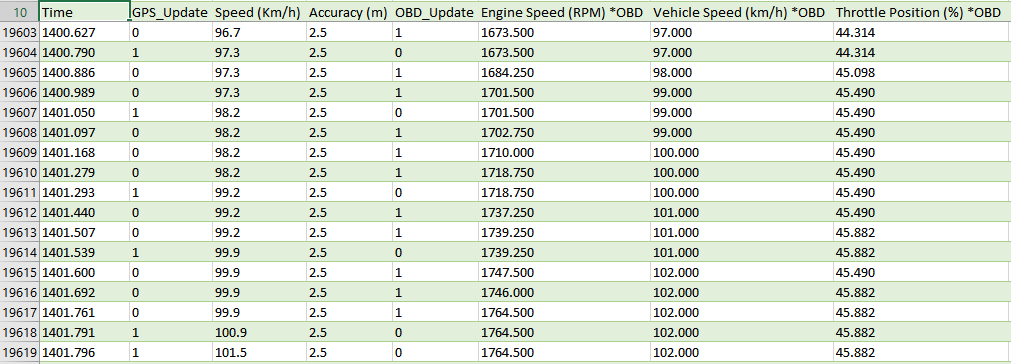Click the Engine Speed cell 1747.500

pos(564,273)
